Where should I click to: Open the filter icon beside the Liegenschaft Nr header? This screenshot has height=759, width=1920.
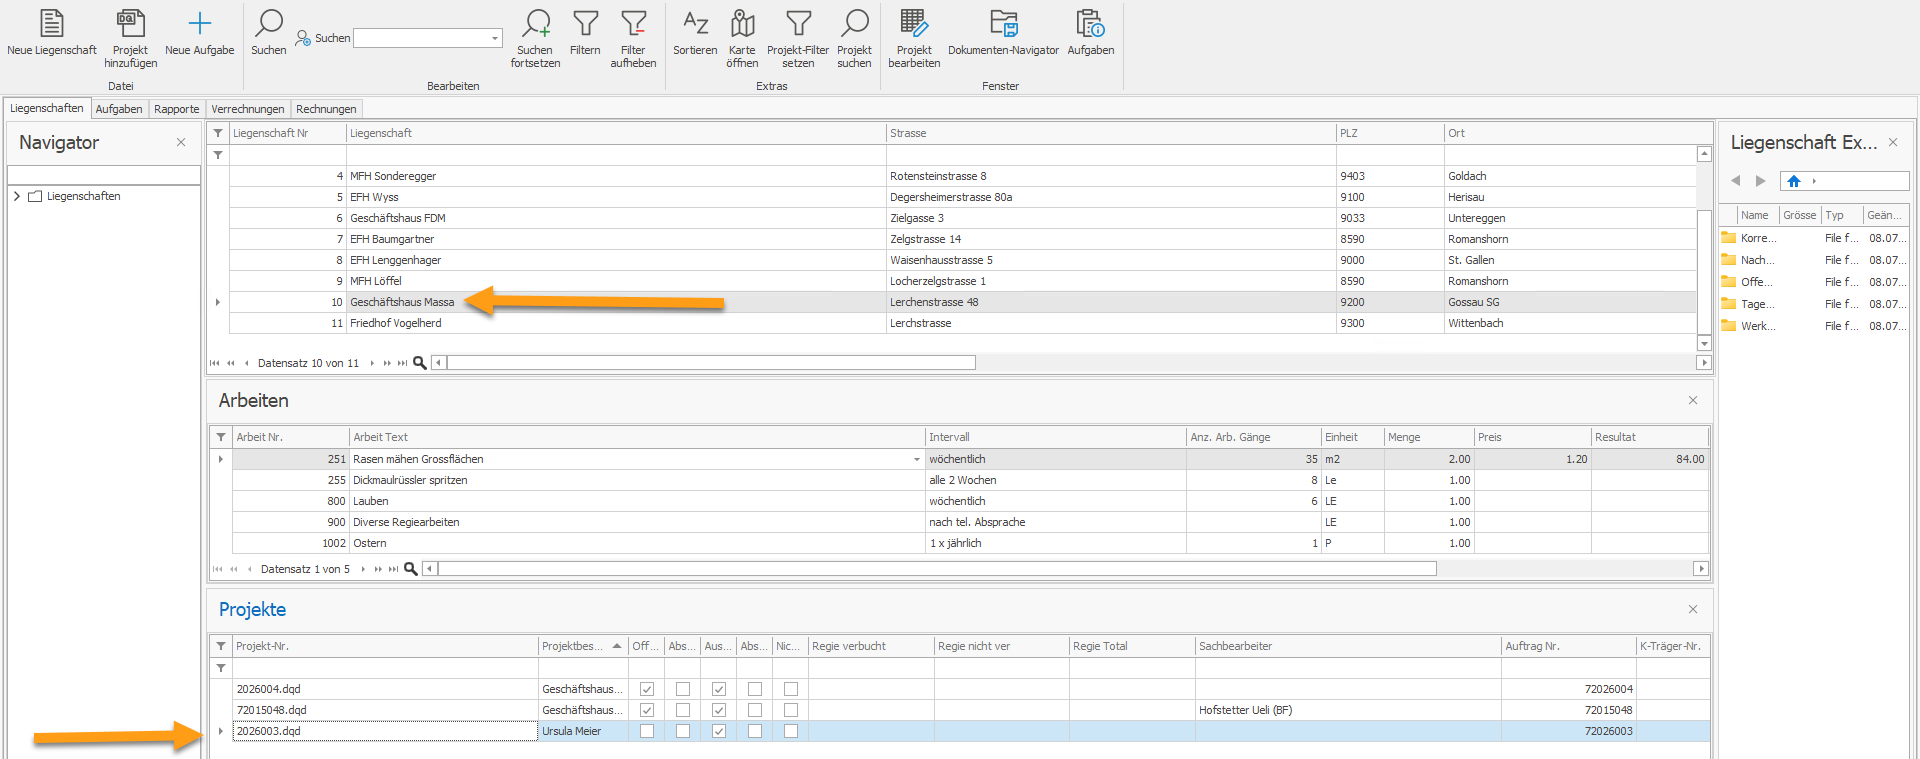[x=218, y=133]
